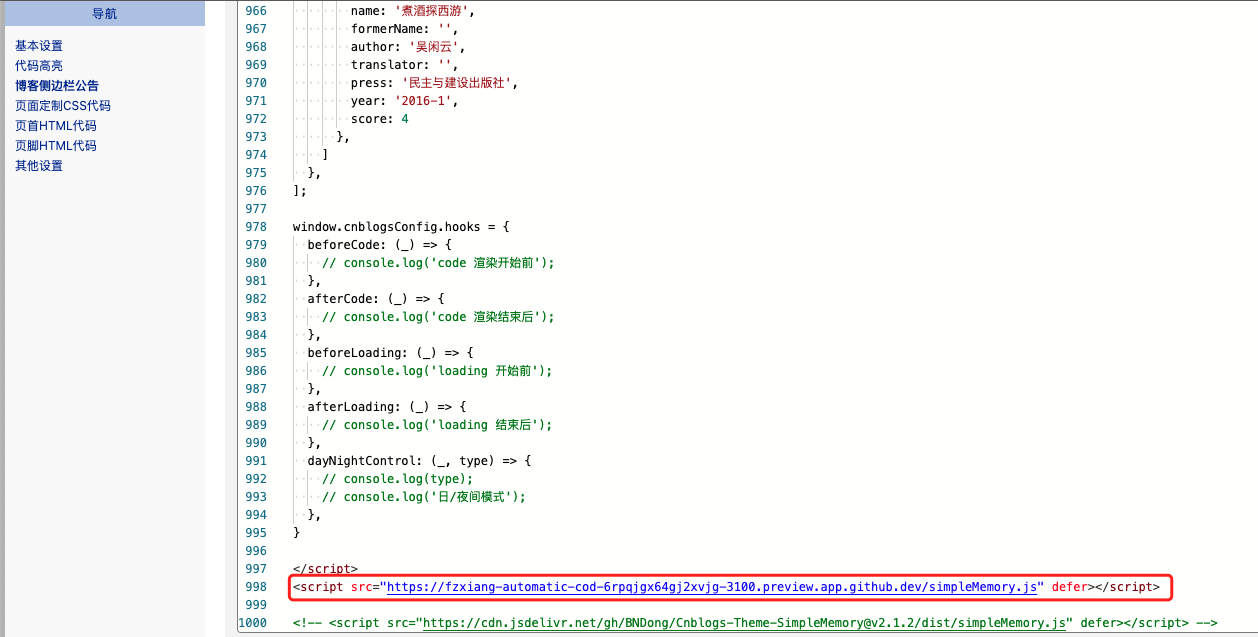The image size is (1258, 637).
Task: Click comment console.log('loading 结束后')
Action: coord(438,425)
